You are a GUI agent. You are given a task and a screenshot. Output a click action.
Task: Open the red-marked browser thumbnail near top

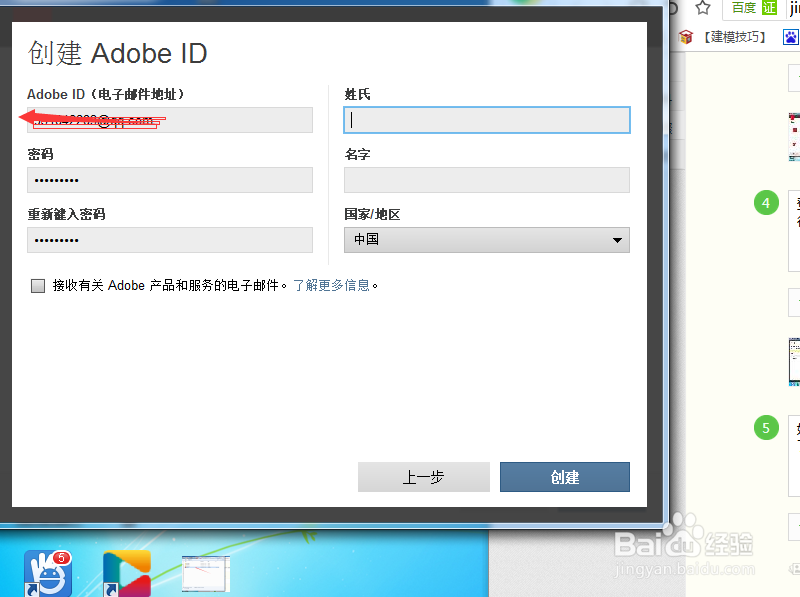794,137
